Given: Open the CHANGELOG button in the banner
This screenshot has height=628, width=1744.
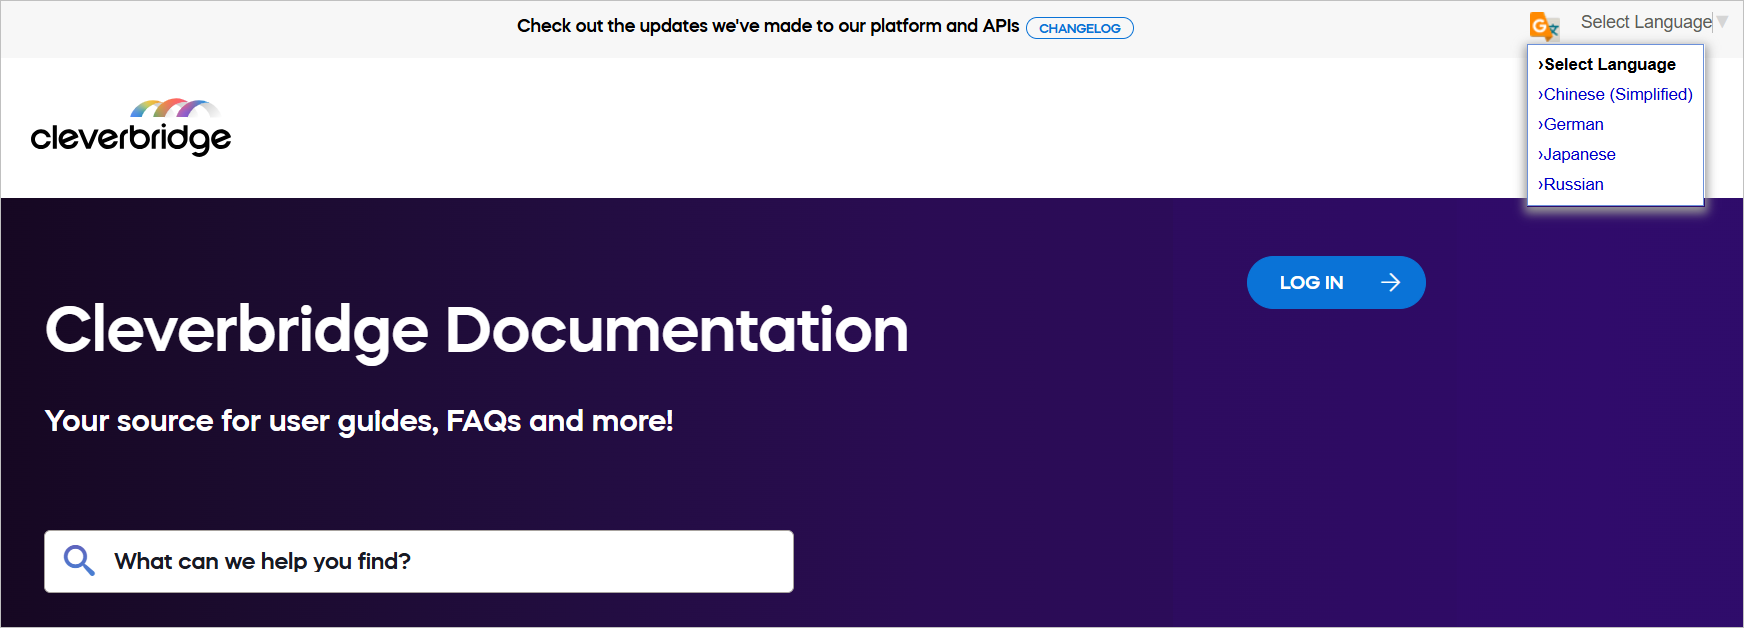Looking at the screenshot, I should pyautogui.click(x=1079, y=28).
